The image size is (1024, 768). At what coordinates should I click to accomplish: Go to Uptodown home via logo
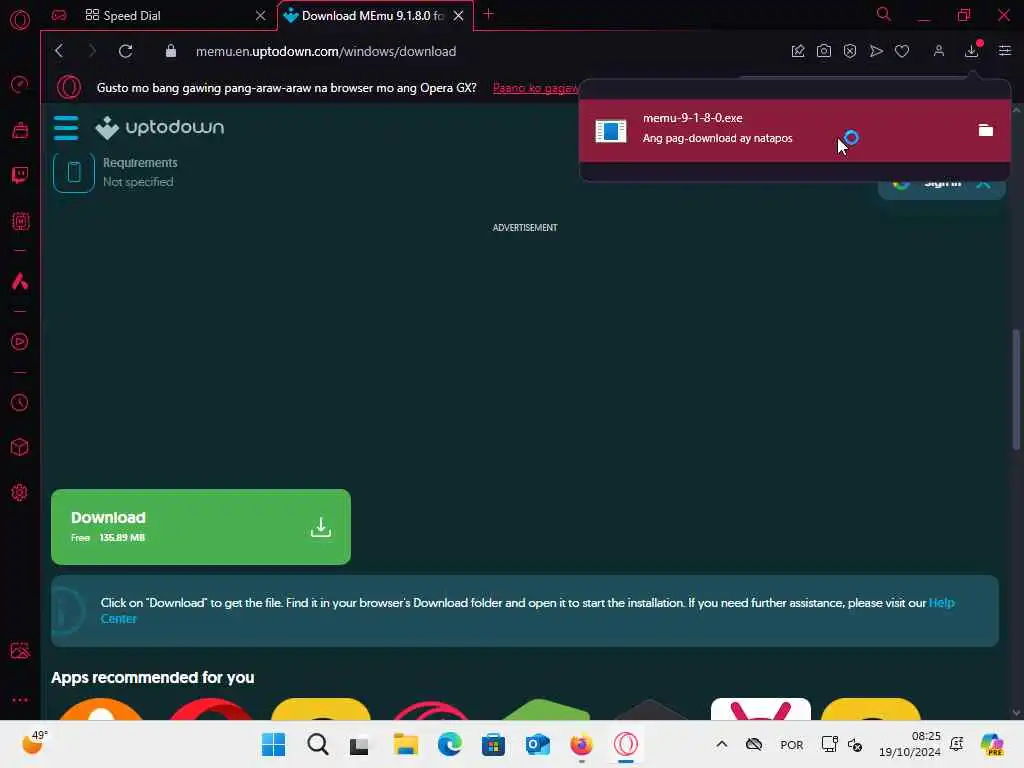click(159, 127)
